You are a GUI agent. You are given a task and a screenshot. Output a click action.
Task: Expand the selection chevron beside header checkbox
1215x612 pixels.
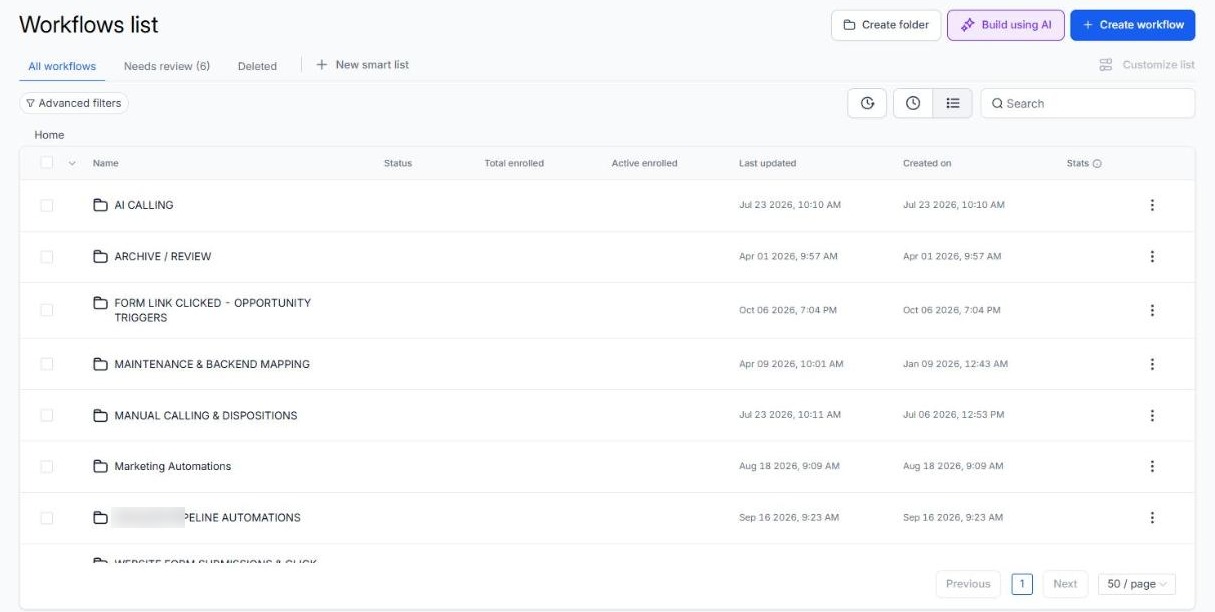tap(72, 163)
